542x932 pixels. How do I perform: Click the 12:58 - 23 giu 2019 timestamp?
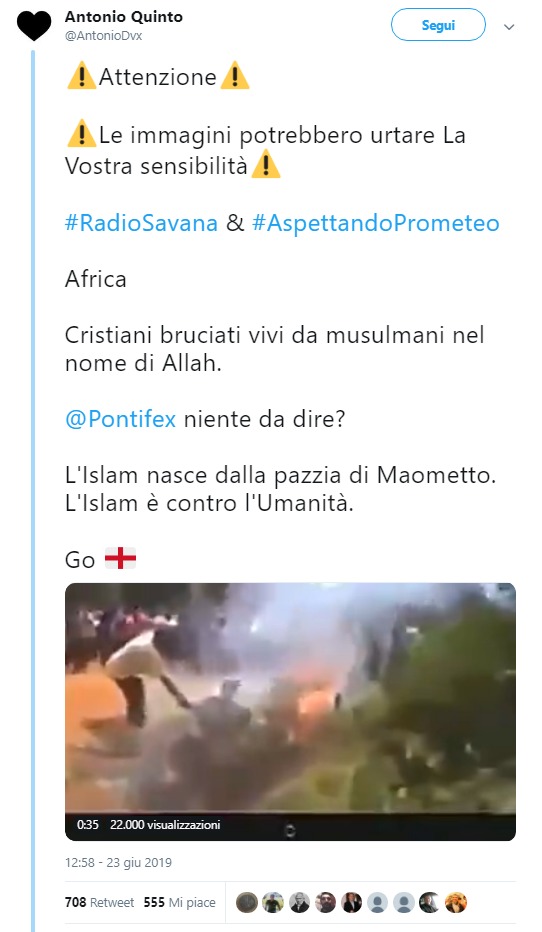[x=118, y=862]
